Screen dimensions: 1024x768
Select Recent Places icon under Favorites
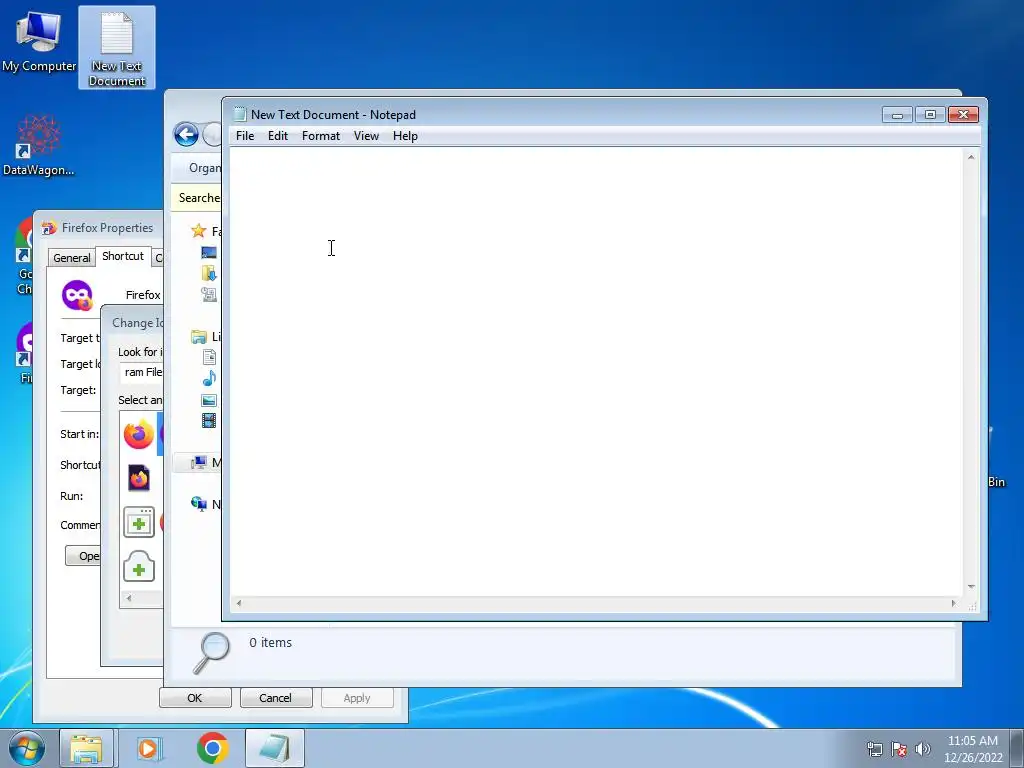[x=209, y=295]
